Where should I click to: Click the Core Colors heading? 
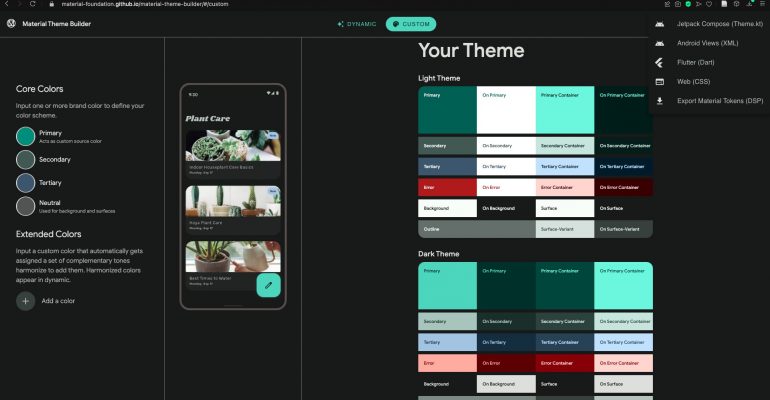point(39,89)
